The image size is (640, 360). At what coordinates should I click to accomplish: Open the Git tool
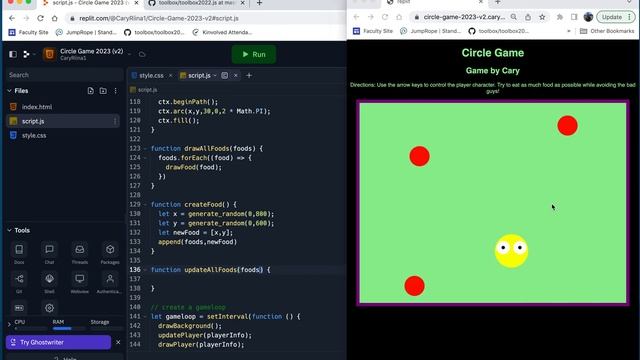pos(19,282)
